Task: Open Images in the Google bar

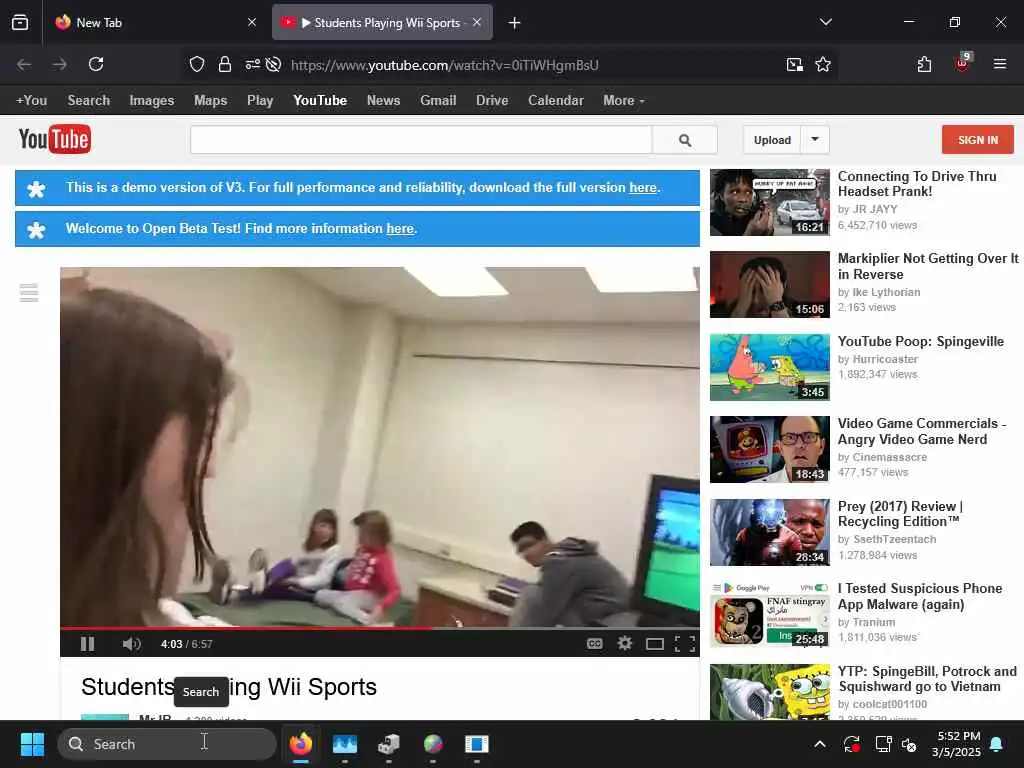Action: 152,101
